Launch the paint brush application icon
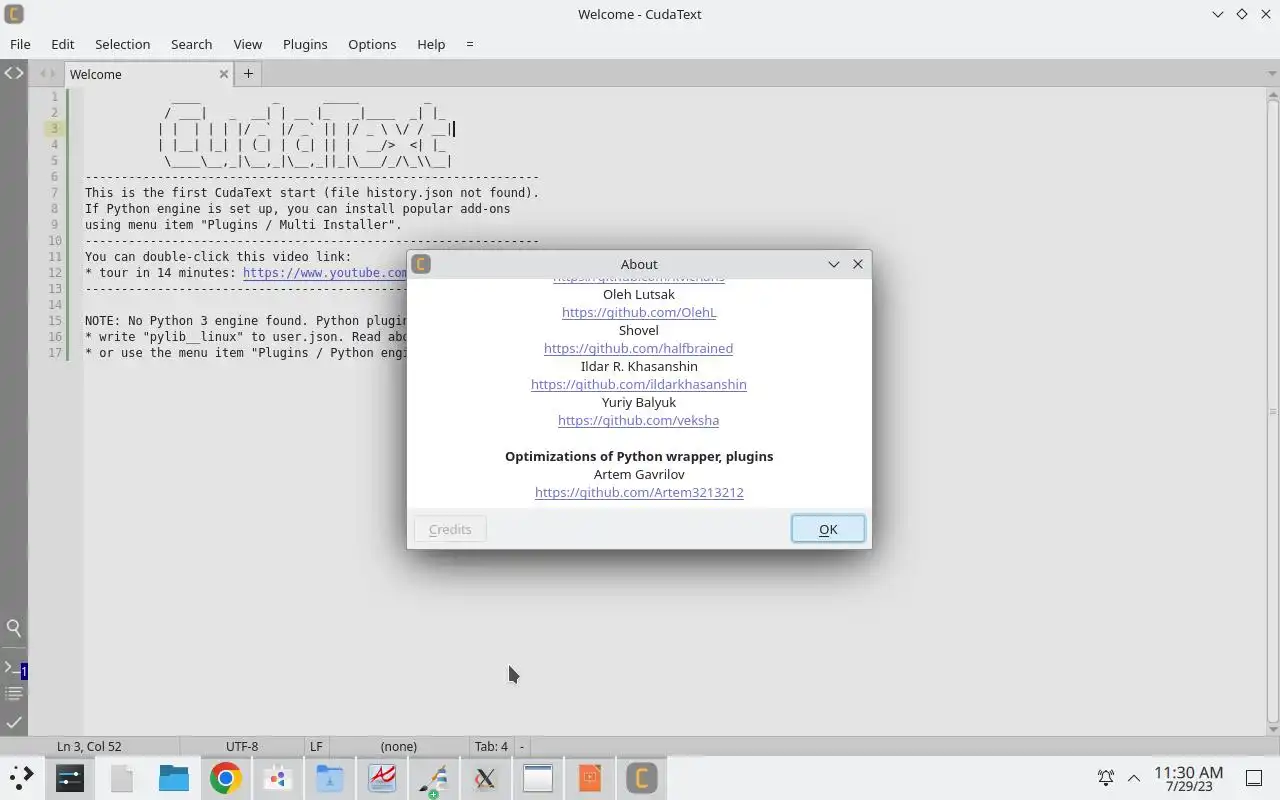Screen dimensions: 1280x800 (x=434, y=777)
